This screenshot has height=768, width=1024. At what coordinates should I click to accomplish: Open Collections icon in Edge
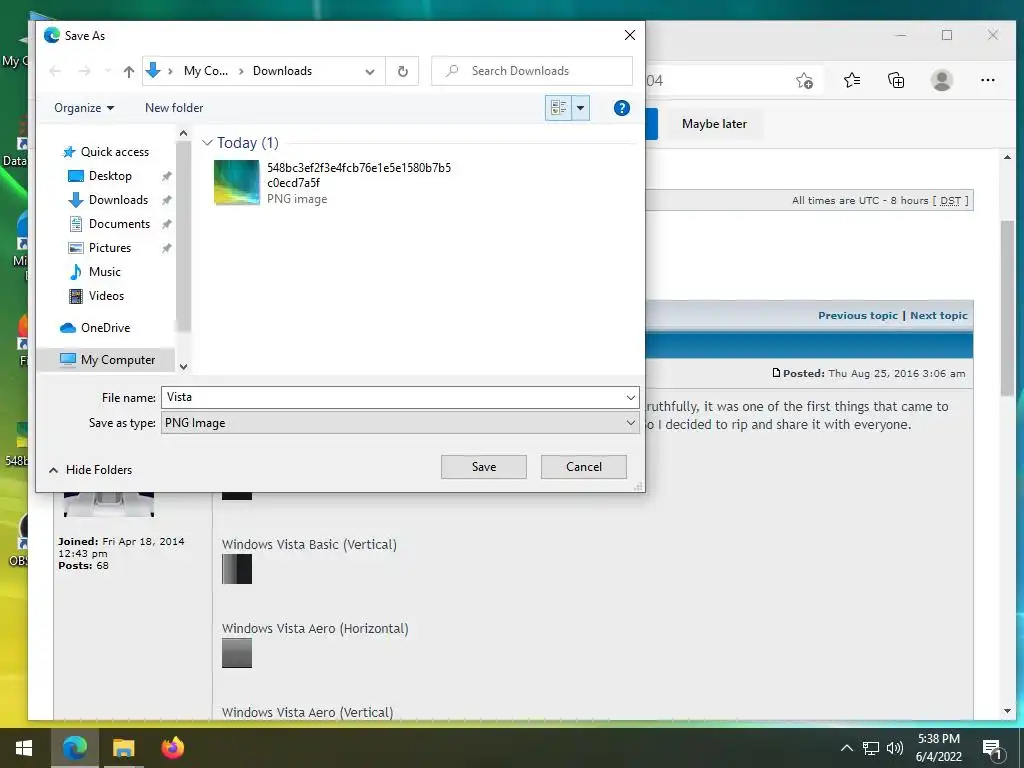point(896,80)
